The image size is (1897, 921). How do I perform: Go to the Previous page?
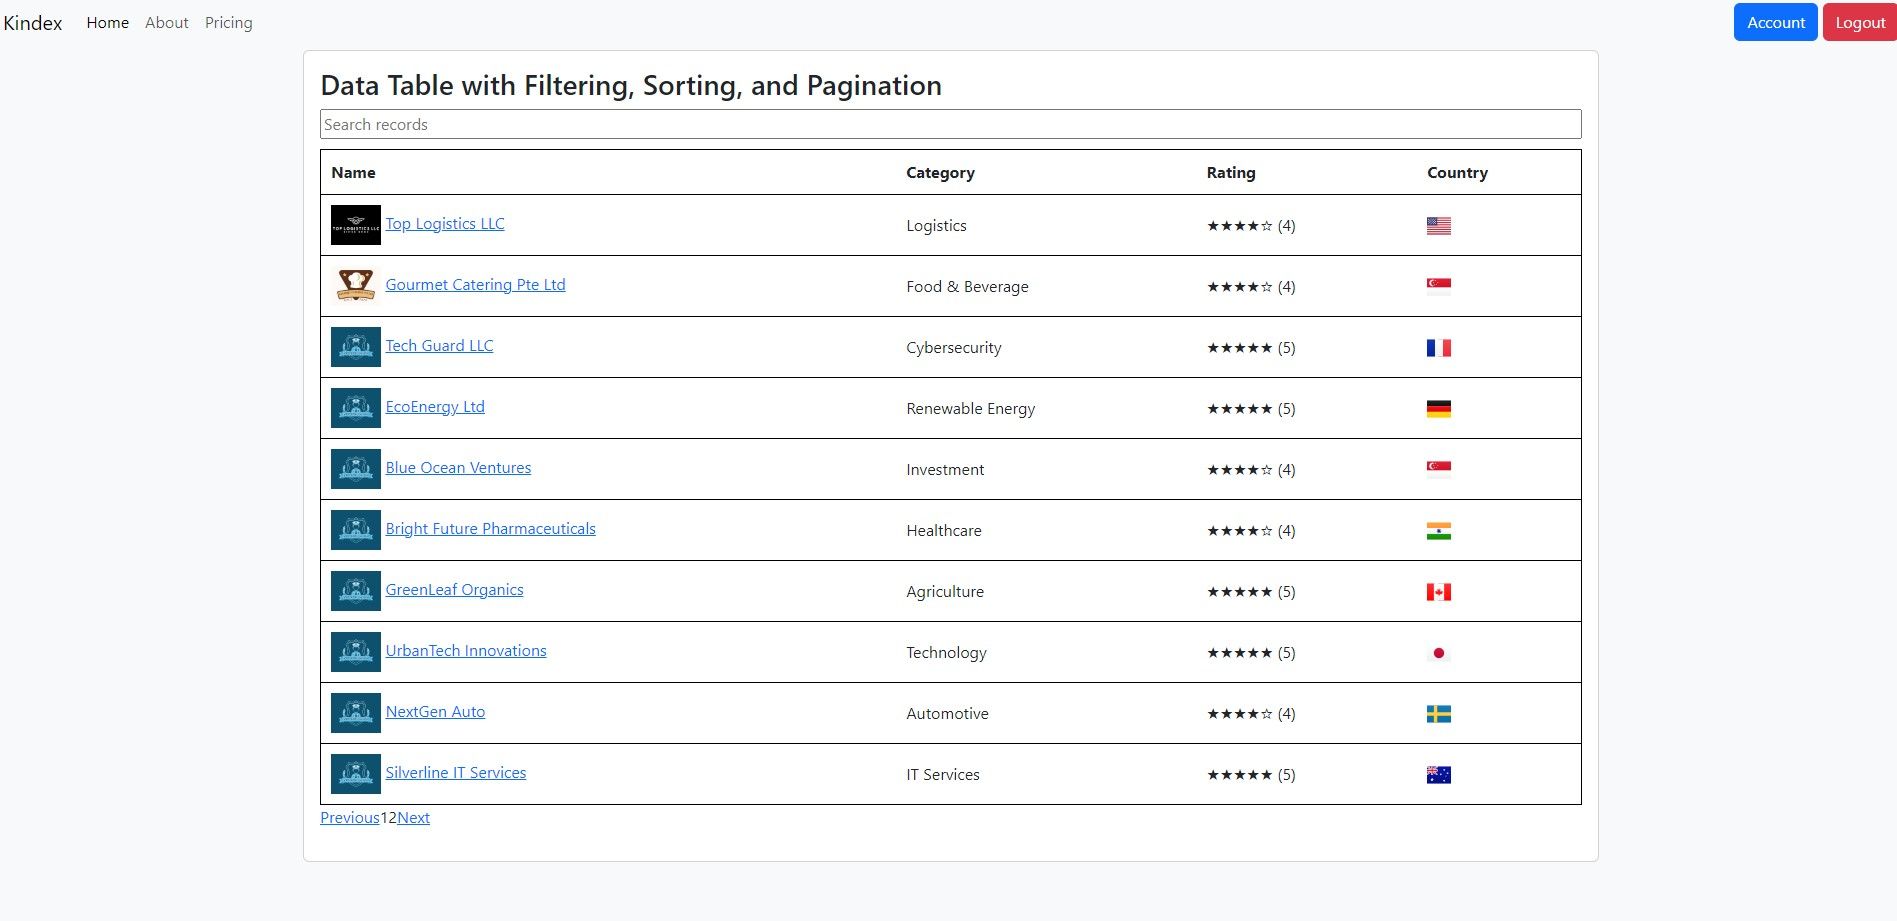point(350,818)
